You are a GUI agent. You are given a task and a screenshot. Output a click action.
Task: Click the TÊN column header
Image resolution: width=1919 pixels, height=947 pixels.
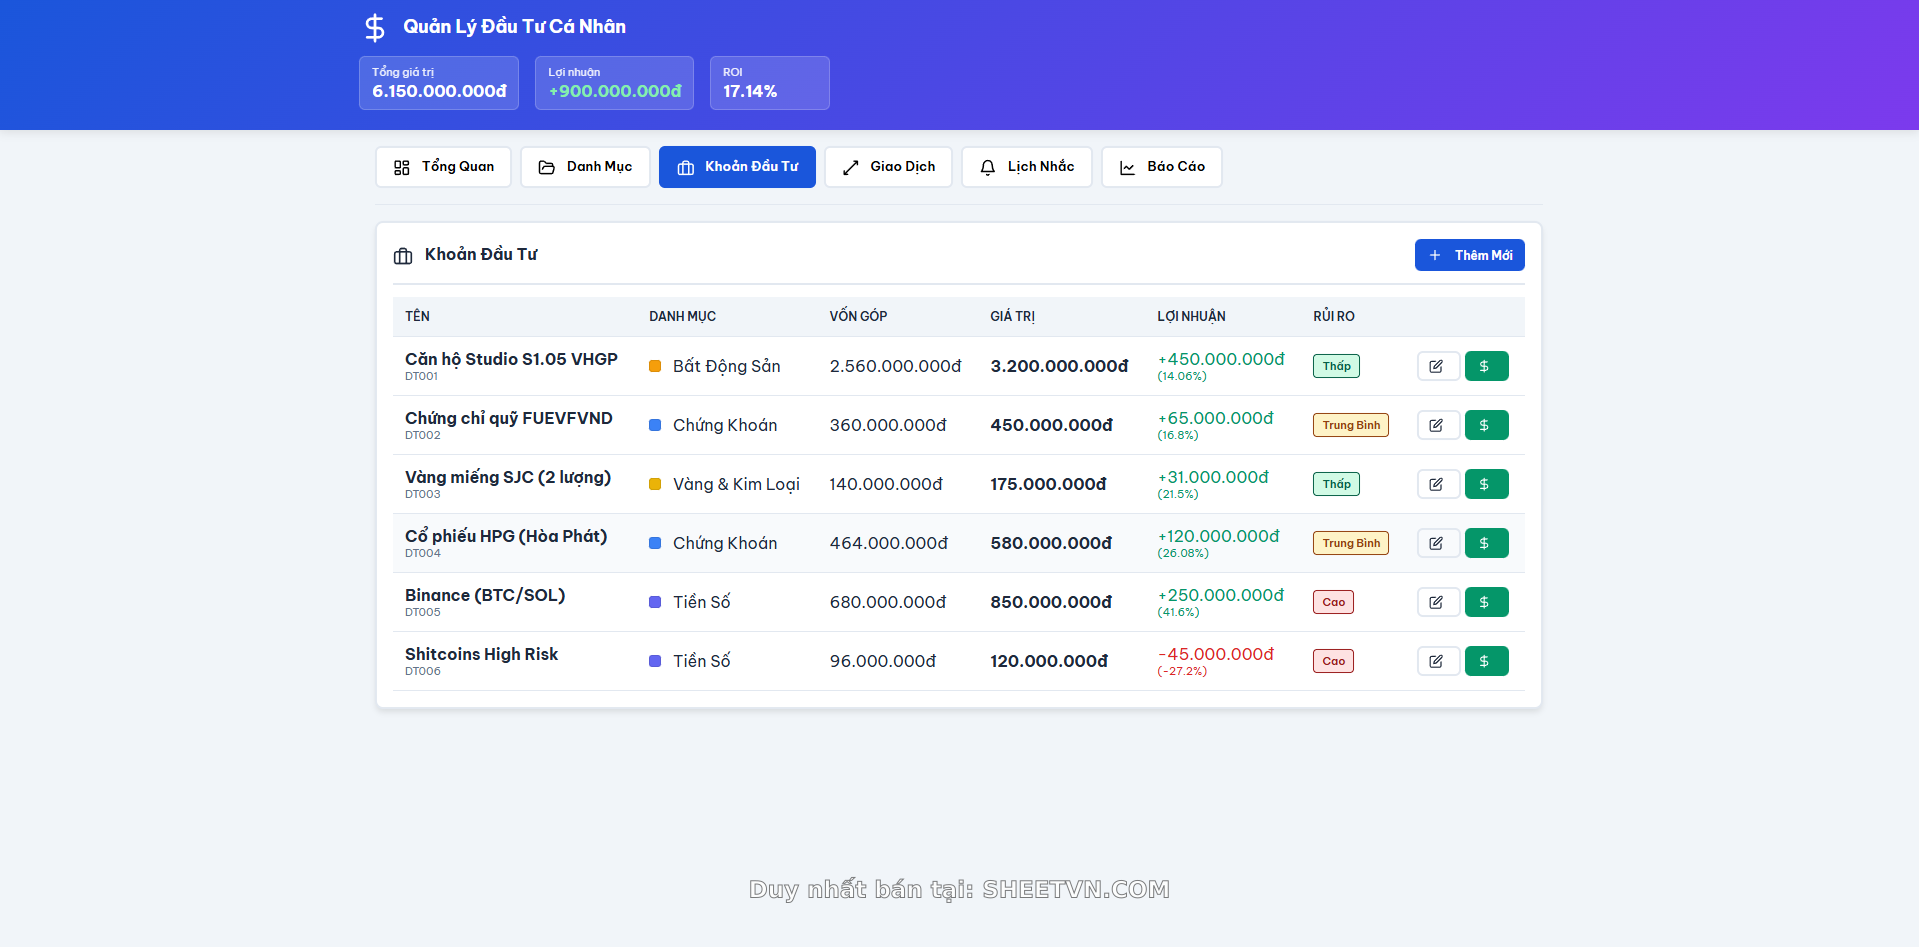pyautogui.click(x=417, y=316)
